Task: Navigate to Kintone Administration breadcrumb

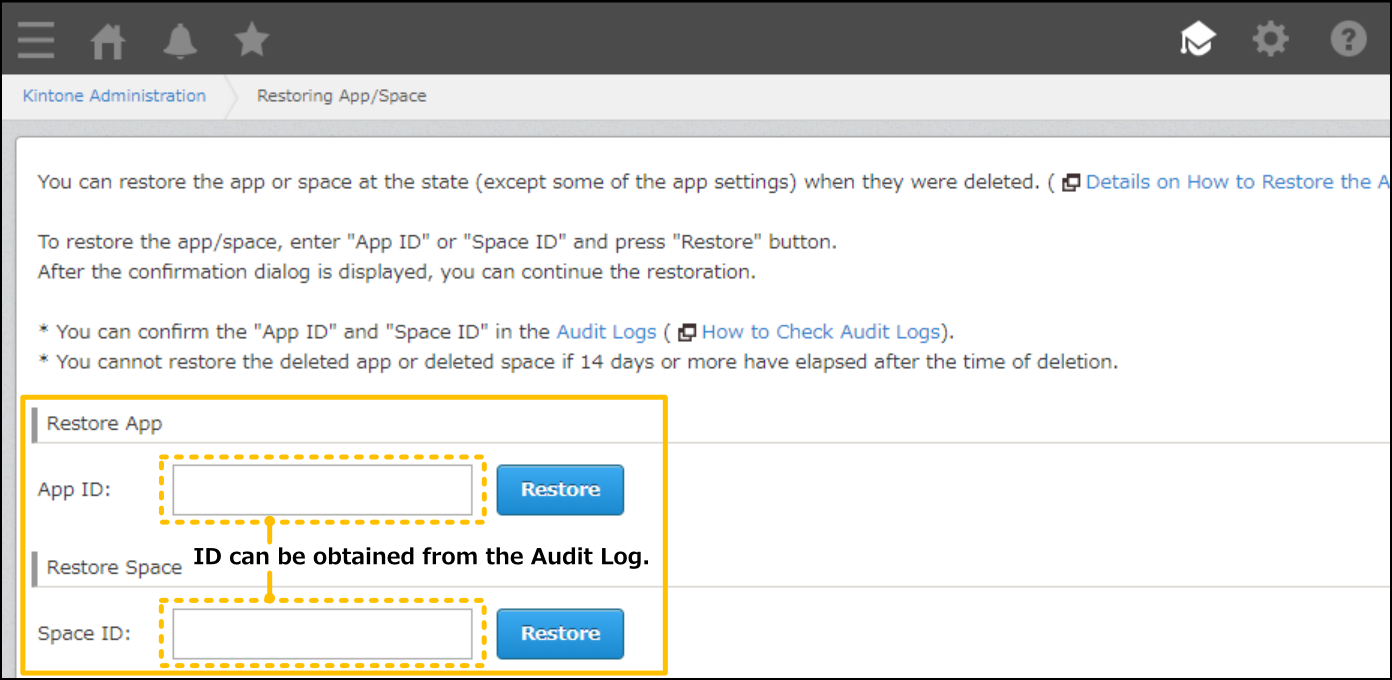Action: coord(114,96)
